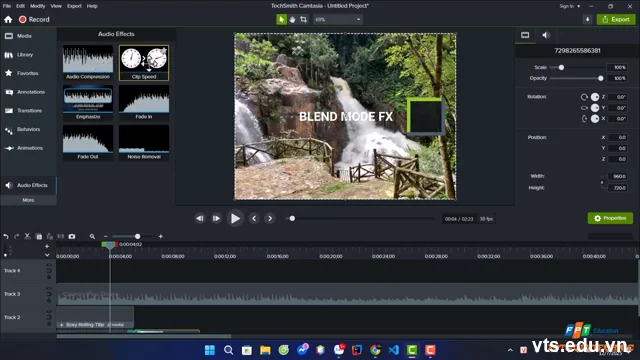Zoom out the timeline with minus
The image size is (640, 360).
coord(105,236)
